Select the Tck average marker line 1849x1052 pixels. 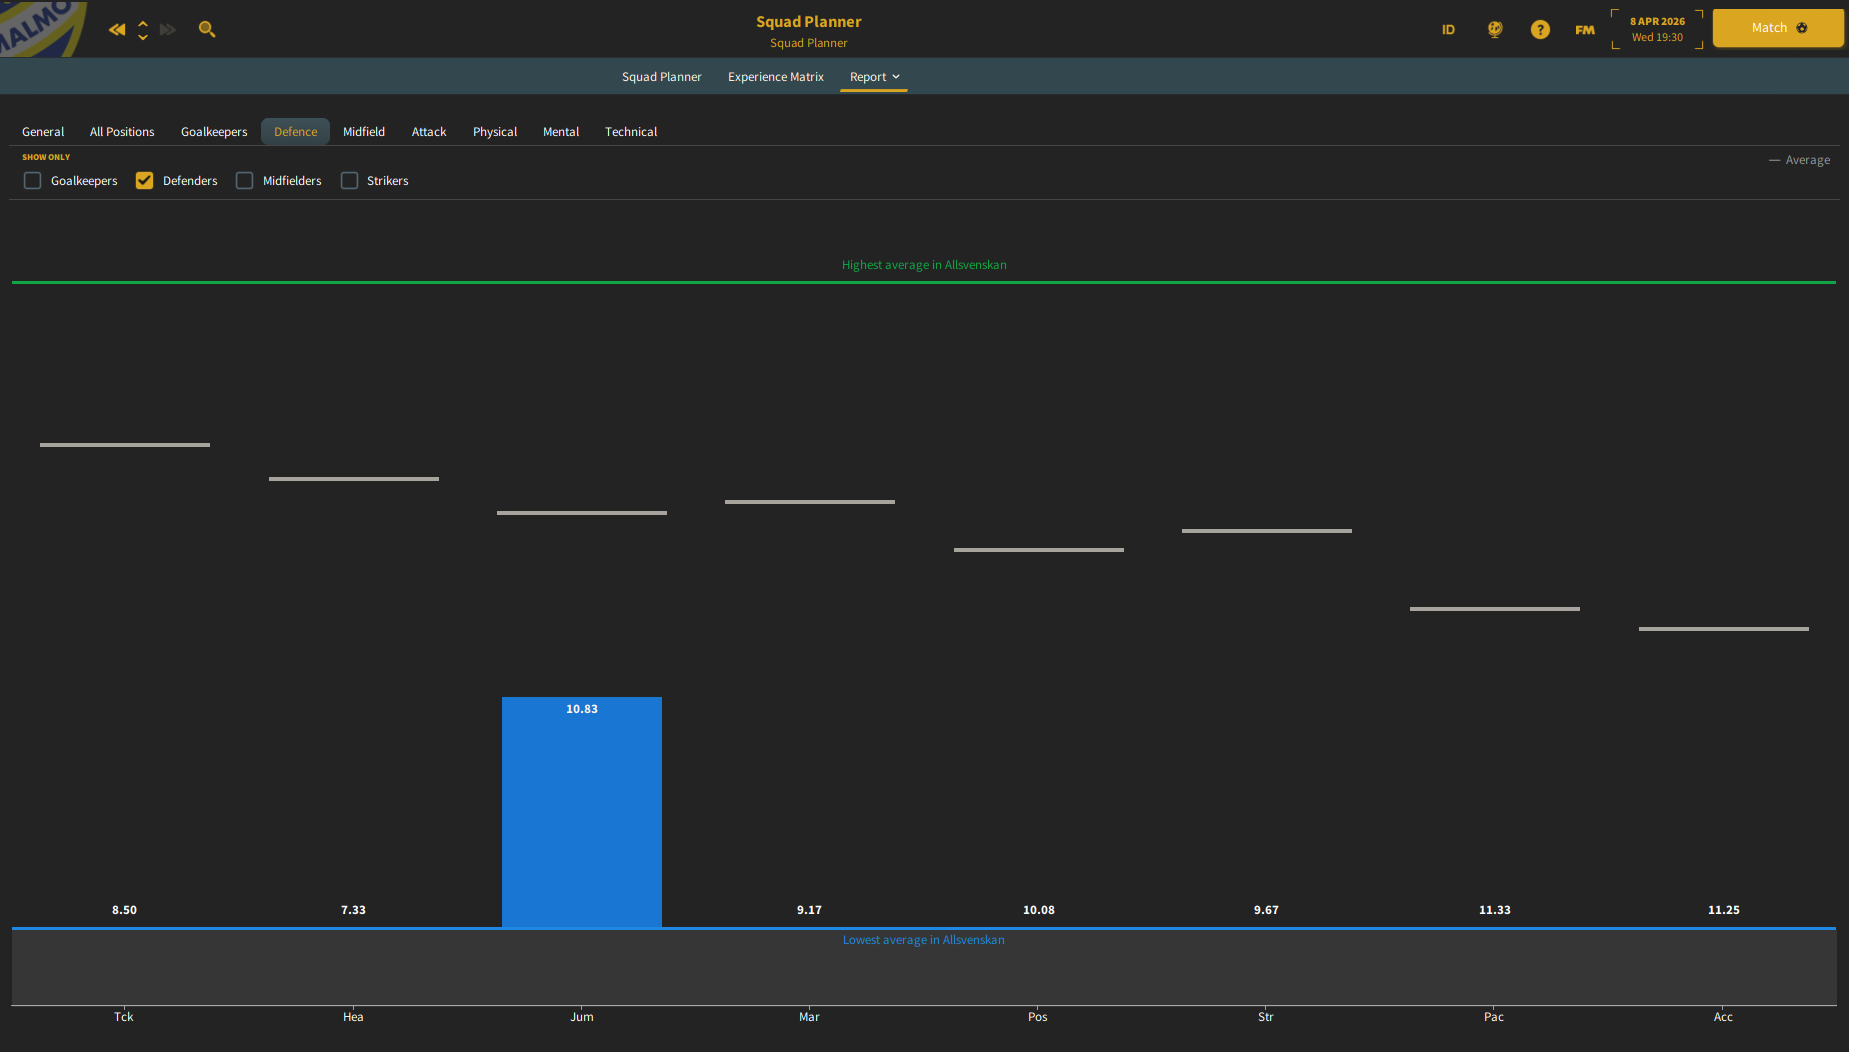coord(125,445)
